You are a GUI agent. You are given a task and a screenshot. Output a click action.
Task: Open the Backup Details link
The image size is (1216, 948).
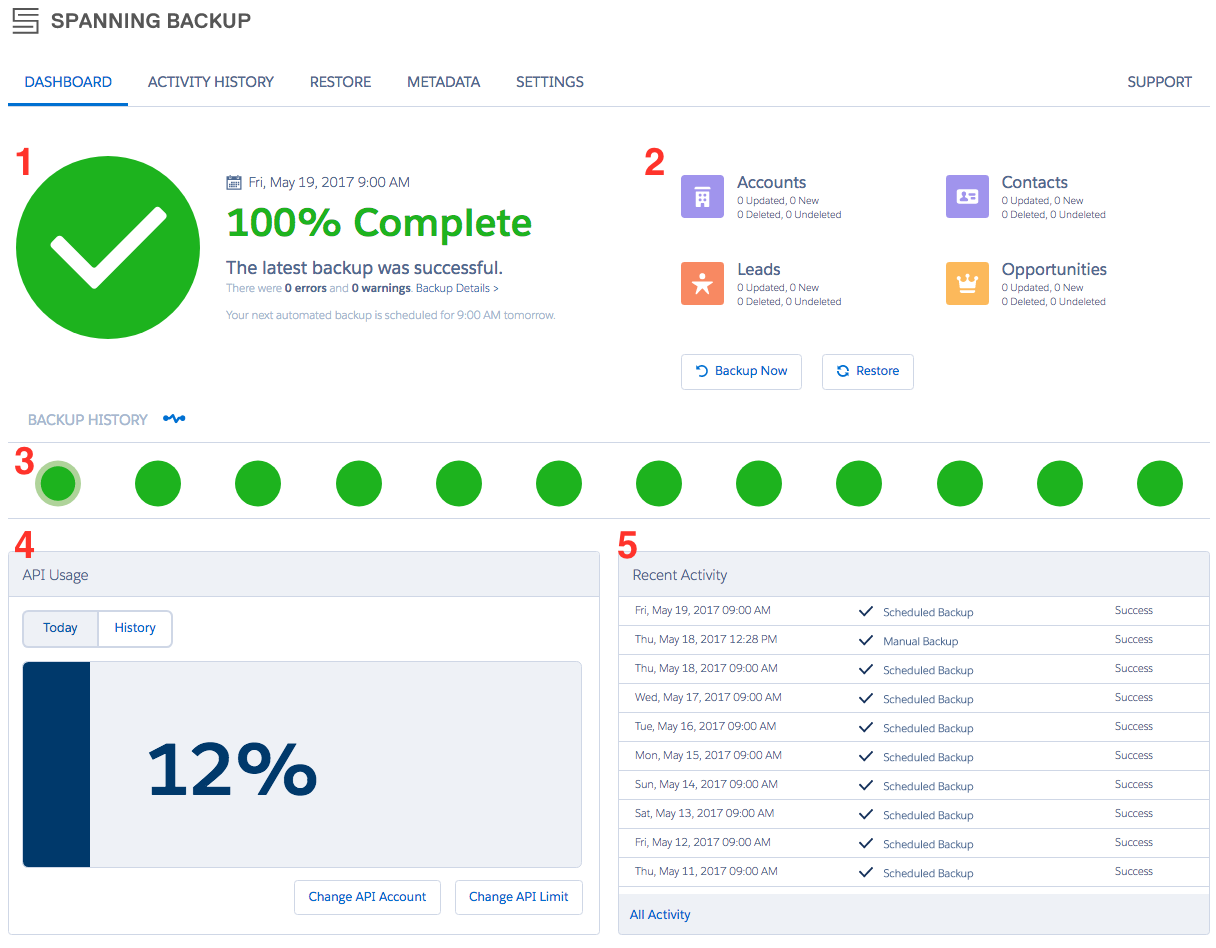[457, 288]
